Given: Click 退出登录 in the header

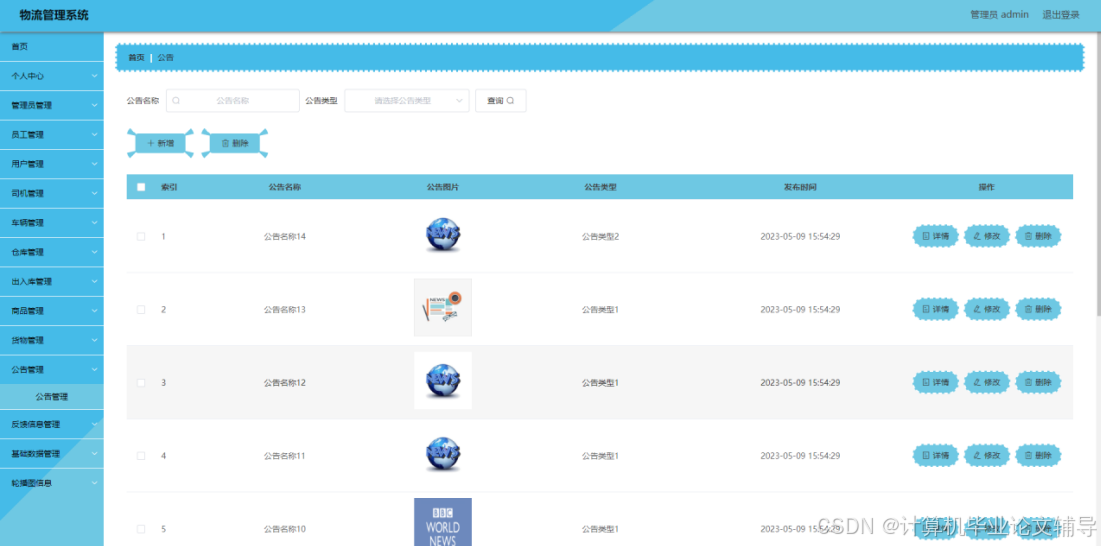Looking at the screenshot, I should (x=1061, y=15).
